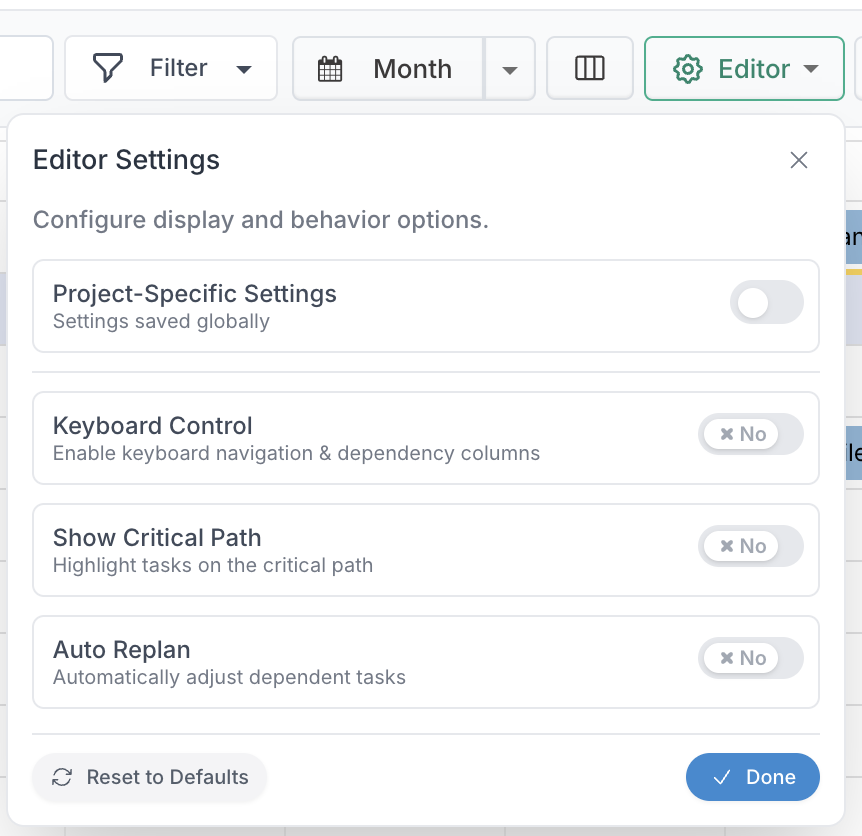Expand the Filter dropdown caret
862x836 pixels.
244,70
